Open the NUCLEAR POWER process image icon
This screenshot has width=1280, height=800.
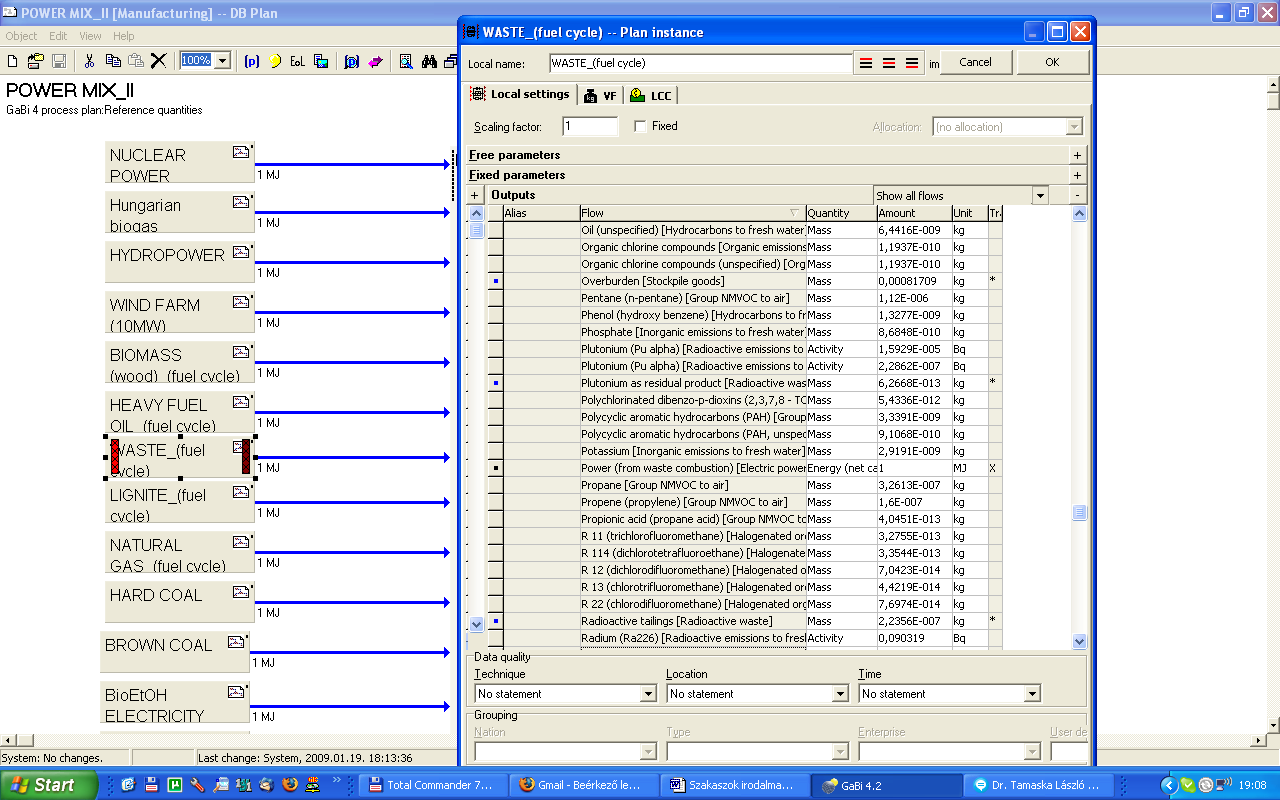click(241, 152)
